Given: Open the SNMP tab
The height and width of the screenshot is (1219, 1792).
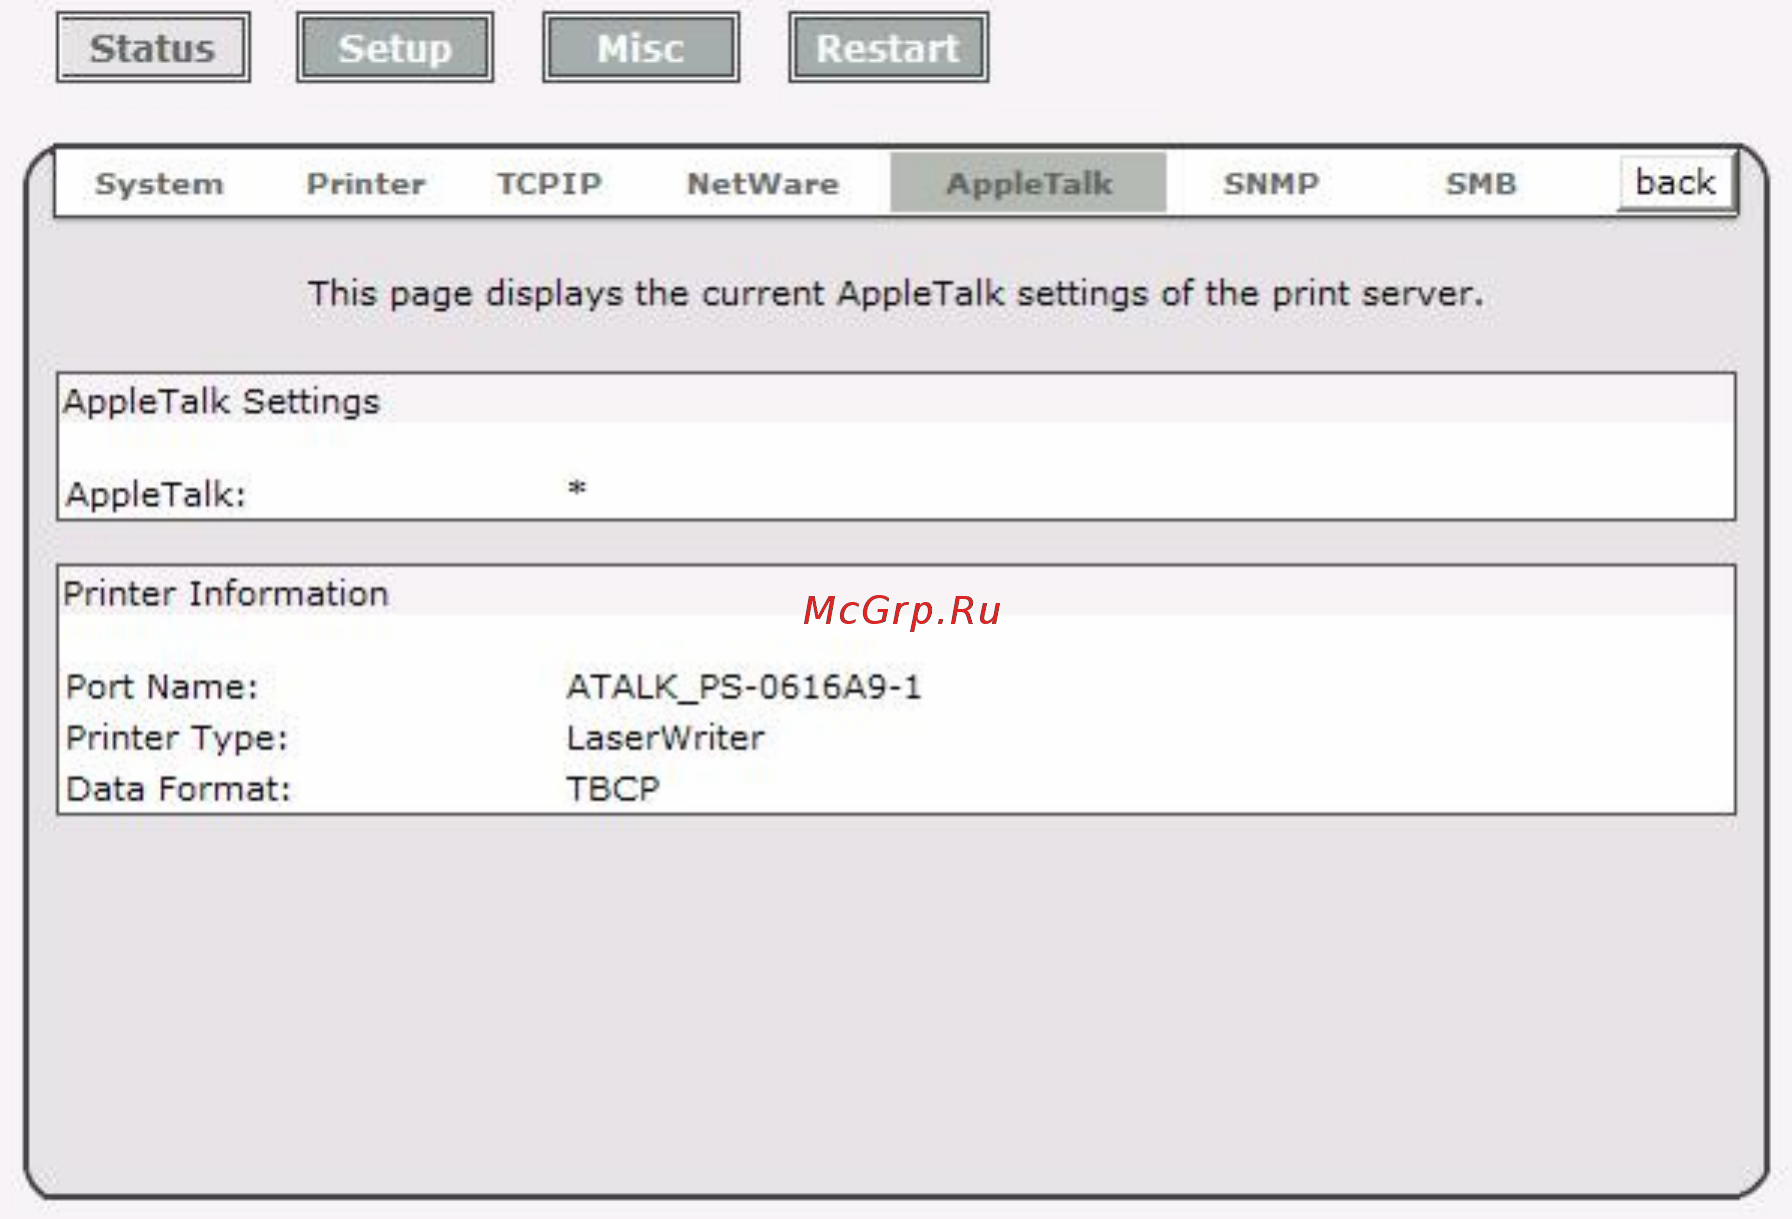Looking at the screenshot, I should 1271,184.
